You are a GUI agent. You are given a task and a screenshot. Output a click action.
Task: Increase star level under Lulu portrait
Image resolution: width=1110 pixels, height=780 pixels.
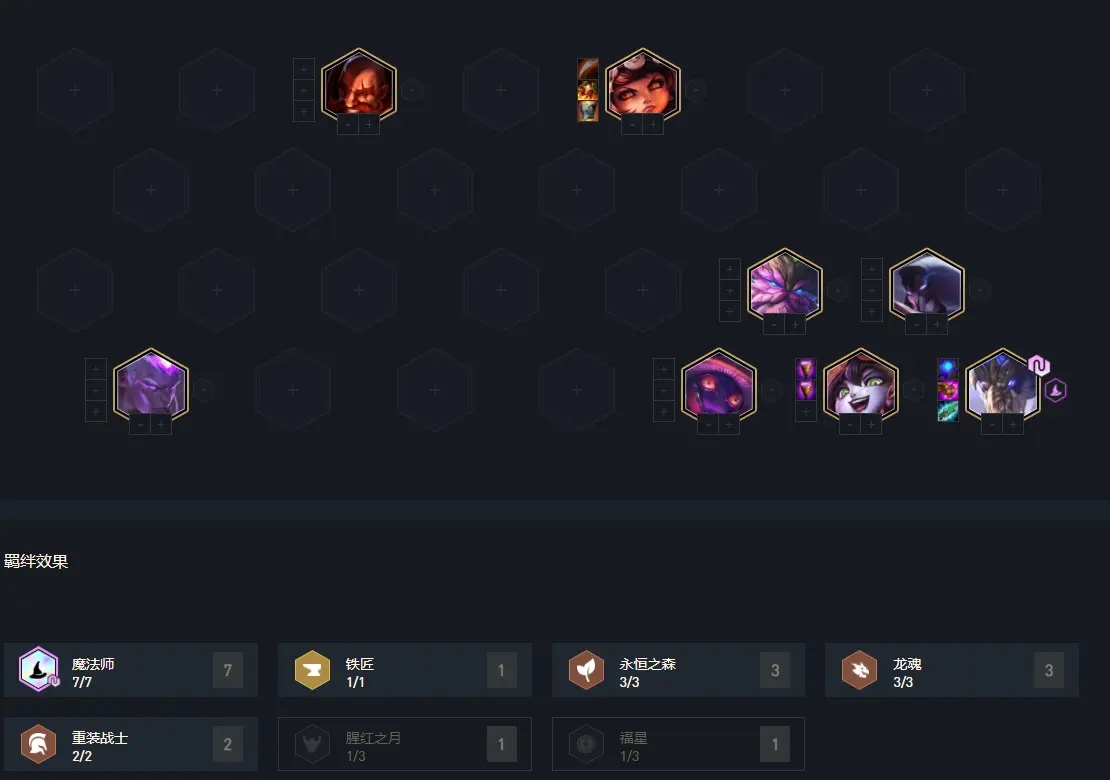coord(871,425)
